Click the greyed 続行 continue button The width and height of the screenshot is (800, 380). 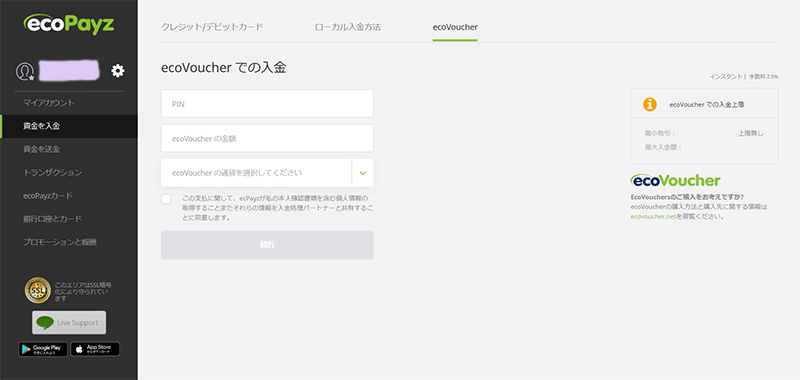(267, 245)
